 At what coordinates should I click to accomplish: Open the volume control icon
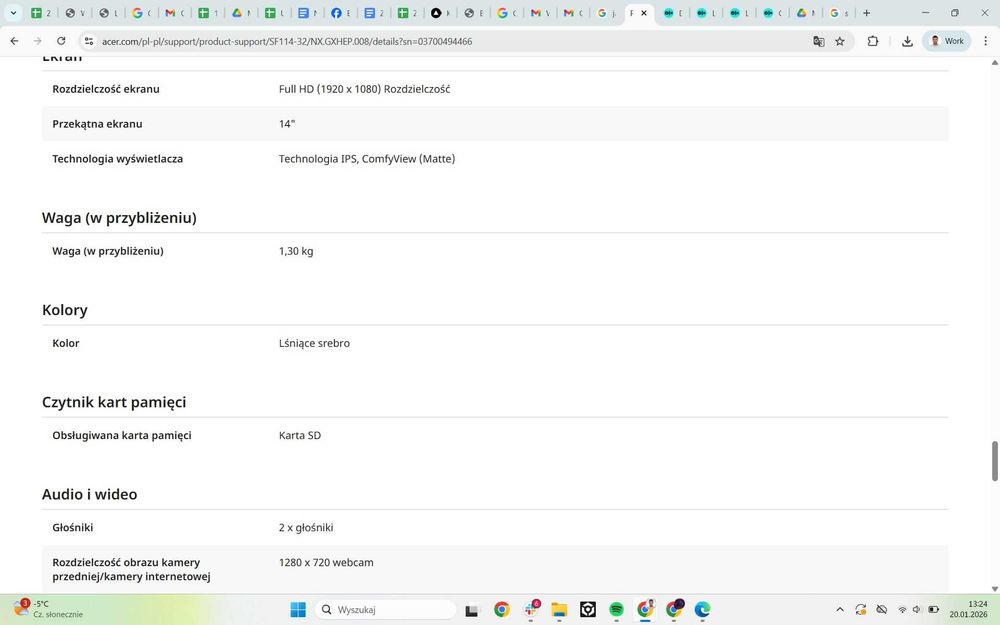click(916, 610)
